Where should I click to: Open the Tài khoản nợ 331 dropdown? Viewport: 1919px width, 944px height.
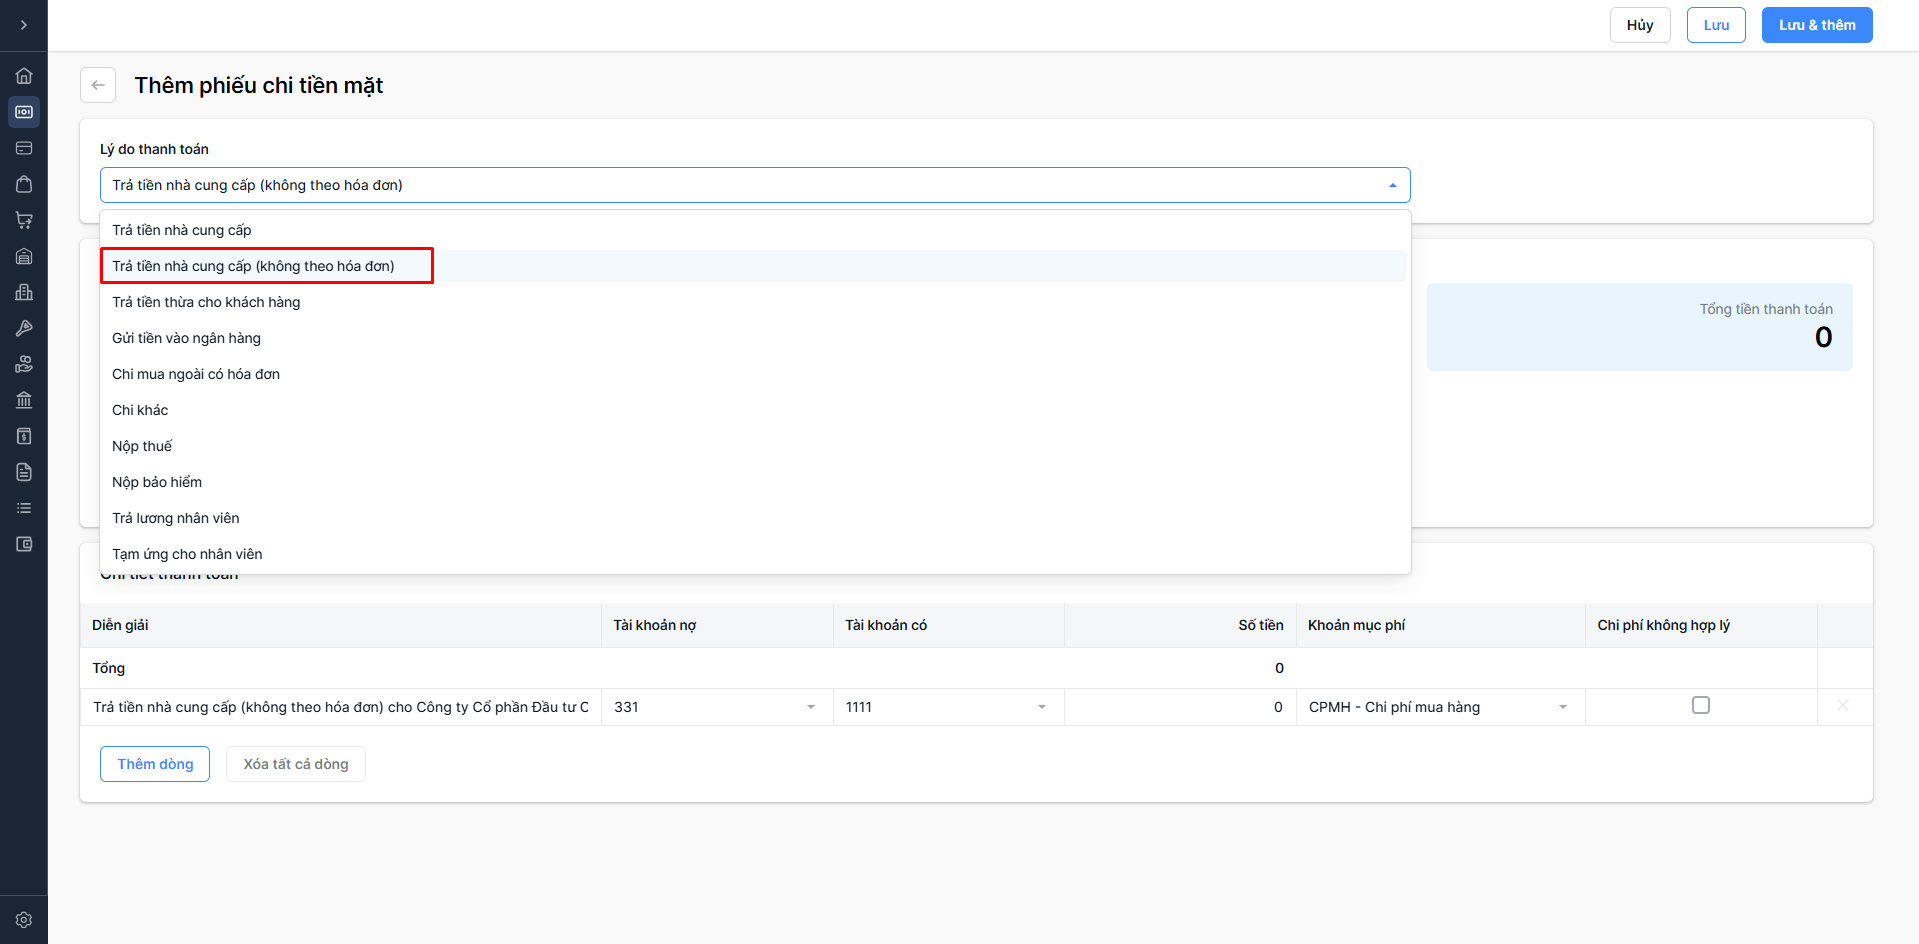click(716, 707)
